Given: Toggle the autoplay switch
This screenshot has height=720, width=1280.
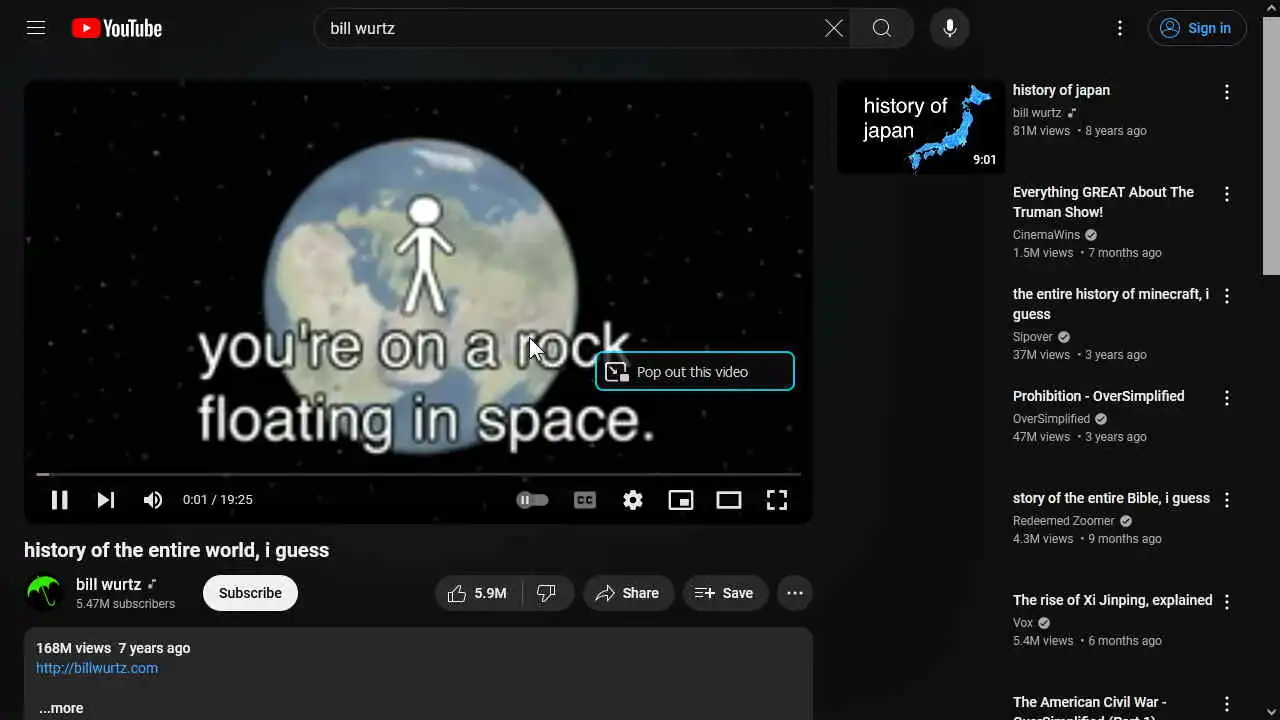Looking at the screenshot, I should 532,500.
